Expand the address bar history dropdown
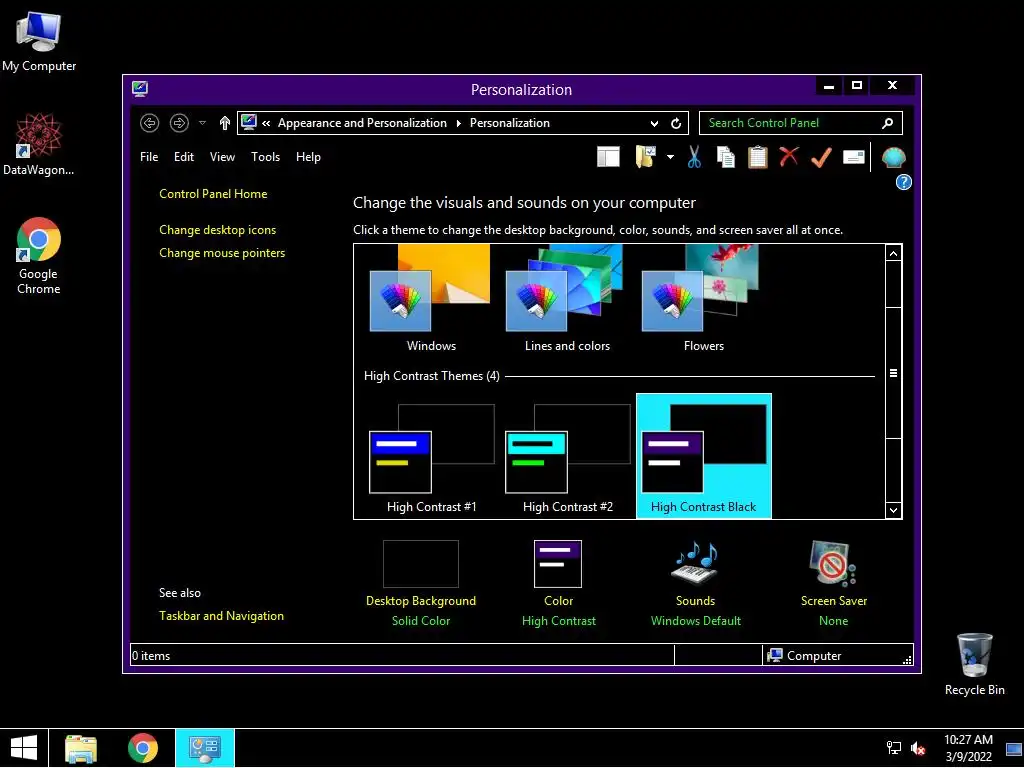 654,123
